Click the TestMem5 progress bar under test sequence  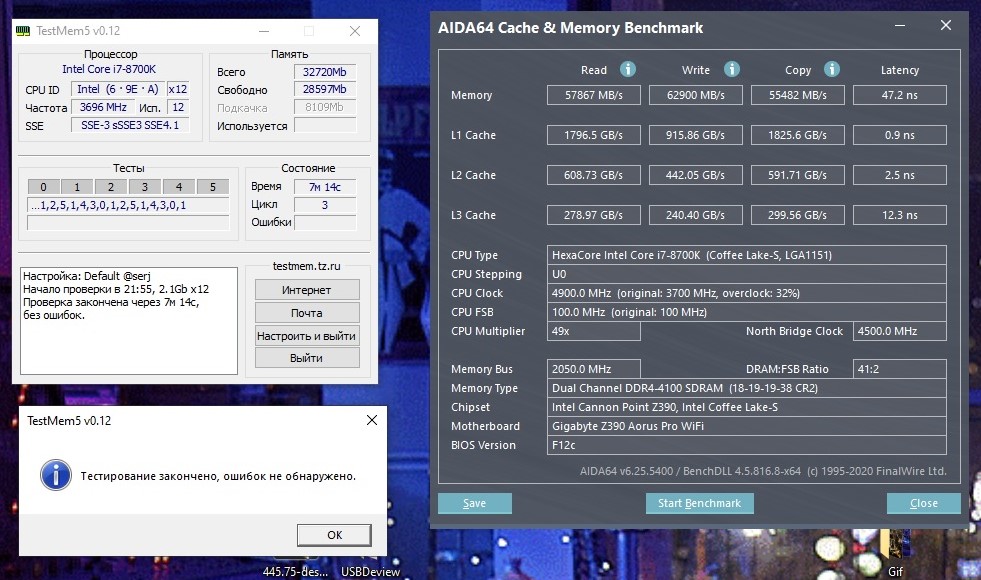[x=128, y=223]
